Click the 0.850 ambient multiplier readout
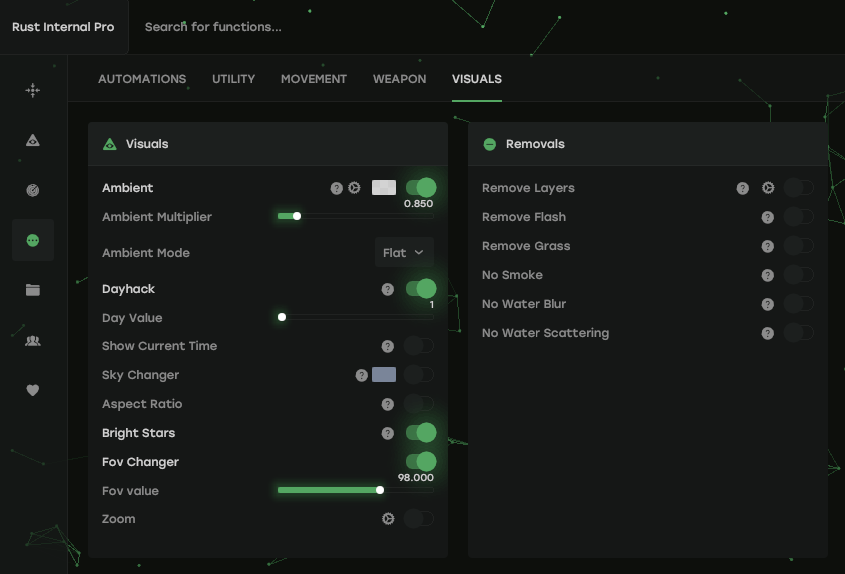 (x=418, y=204)
